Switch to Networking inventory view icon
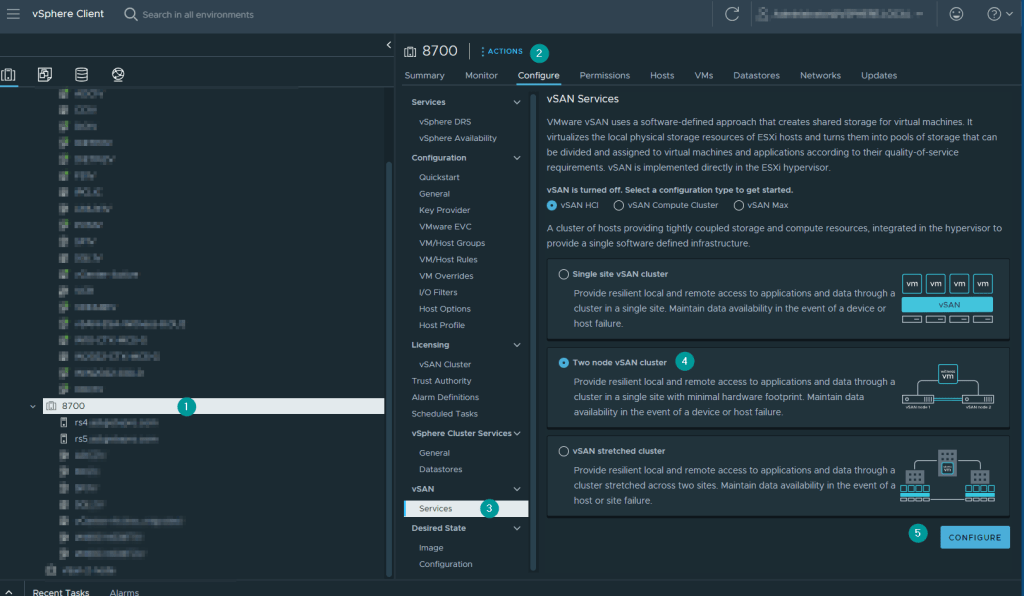This screenshot has width=1024, height=596. [x=118, y=75]
